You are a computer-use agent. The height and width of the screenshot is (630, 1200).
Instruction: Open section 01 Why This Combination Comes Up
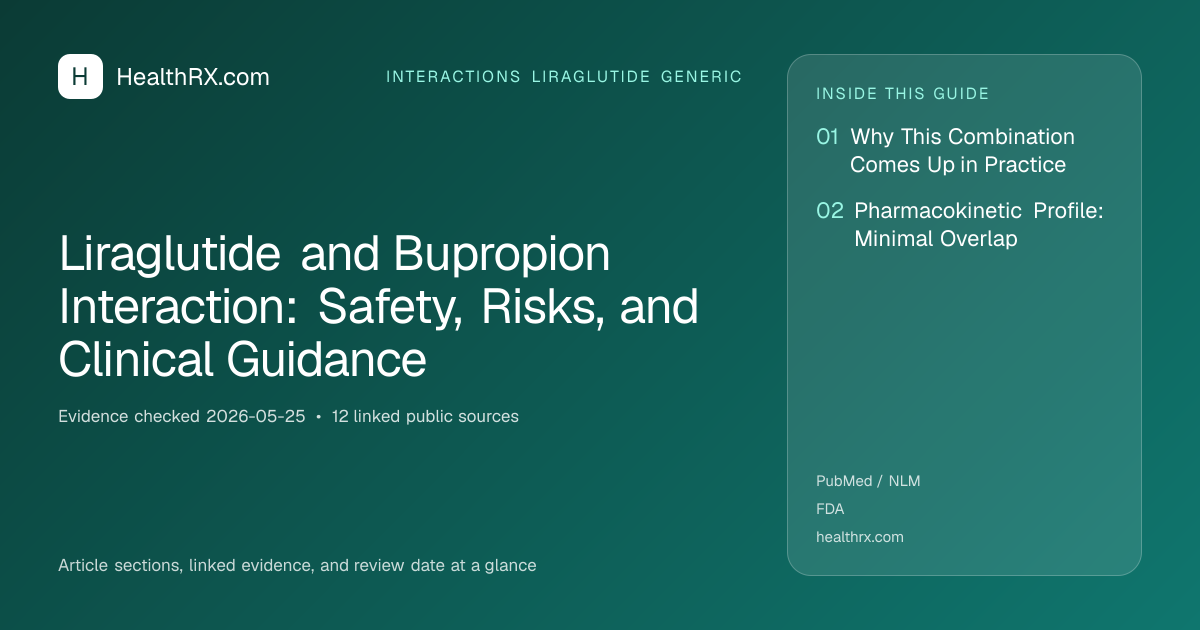pyautogui.click(x=946, y=150)
